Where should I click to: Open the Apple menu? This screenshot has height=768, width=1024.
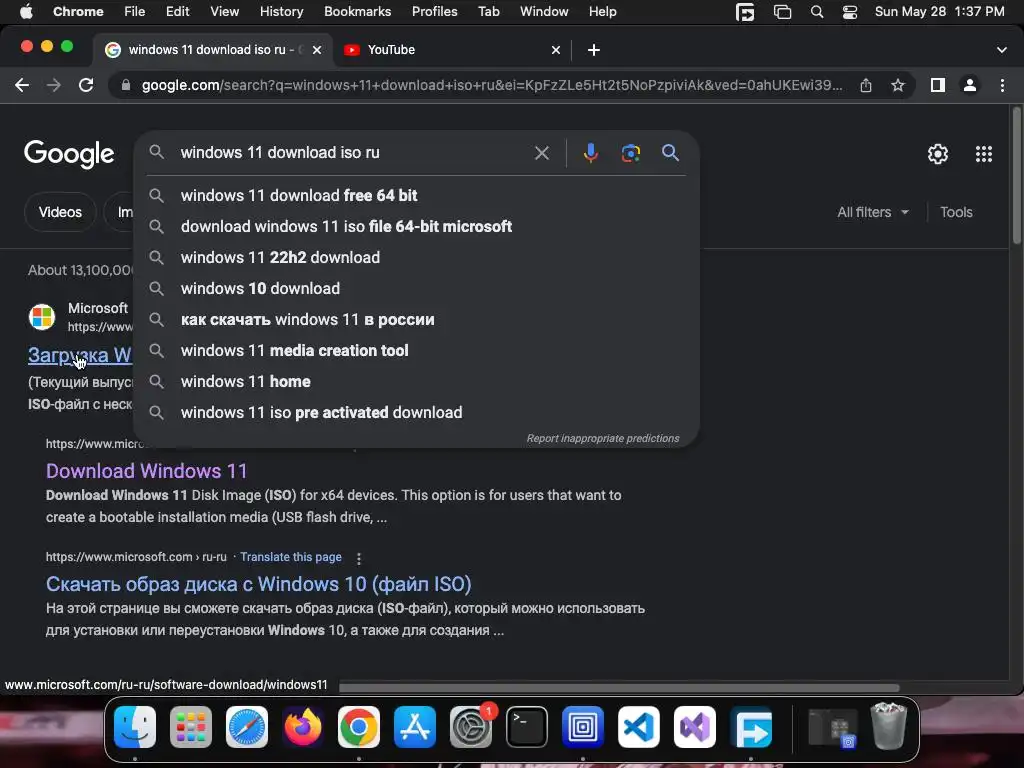click(x=26, y=12)
